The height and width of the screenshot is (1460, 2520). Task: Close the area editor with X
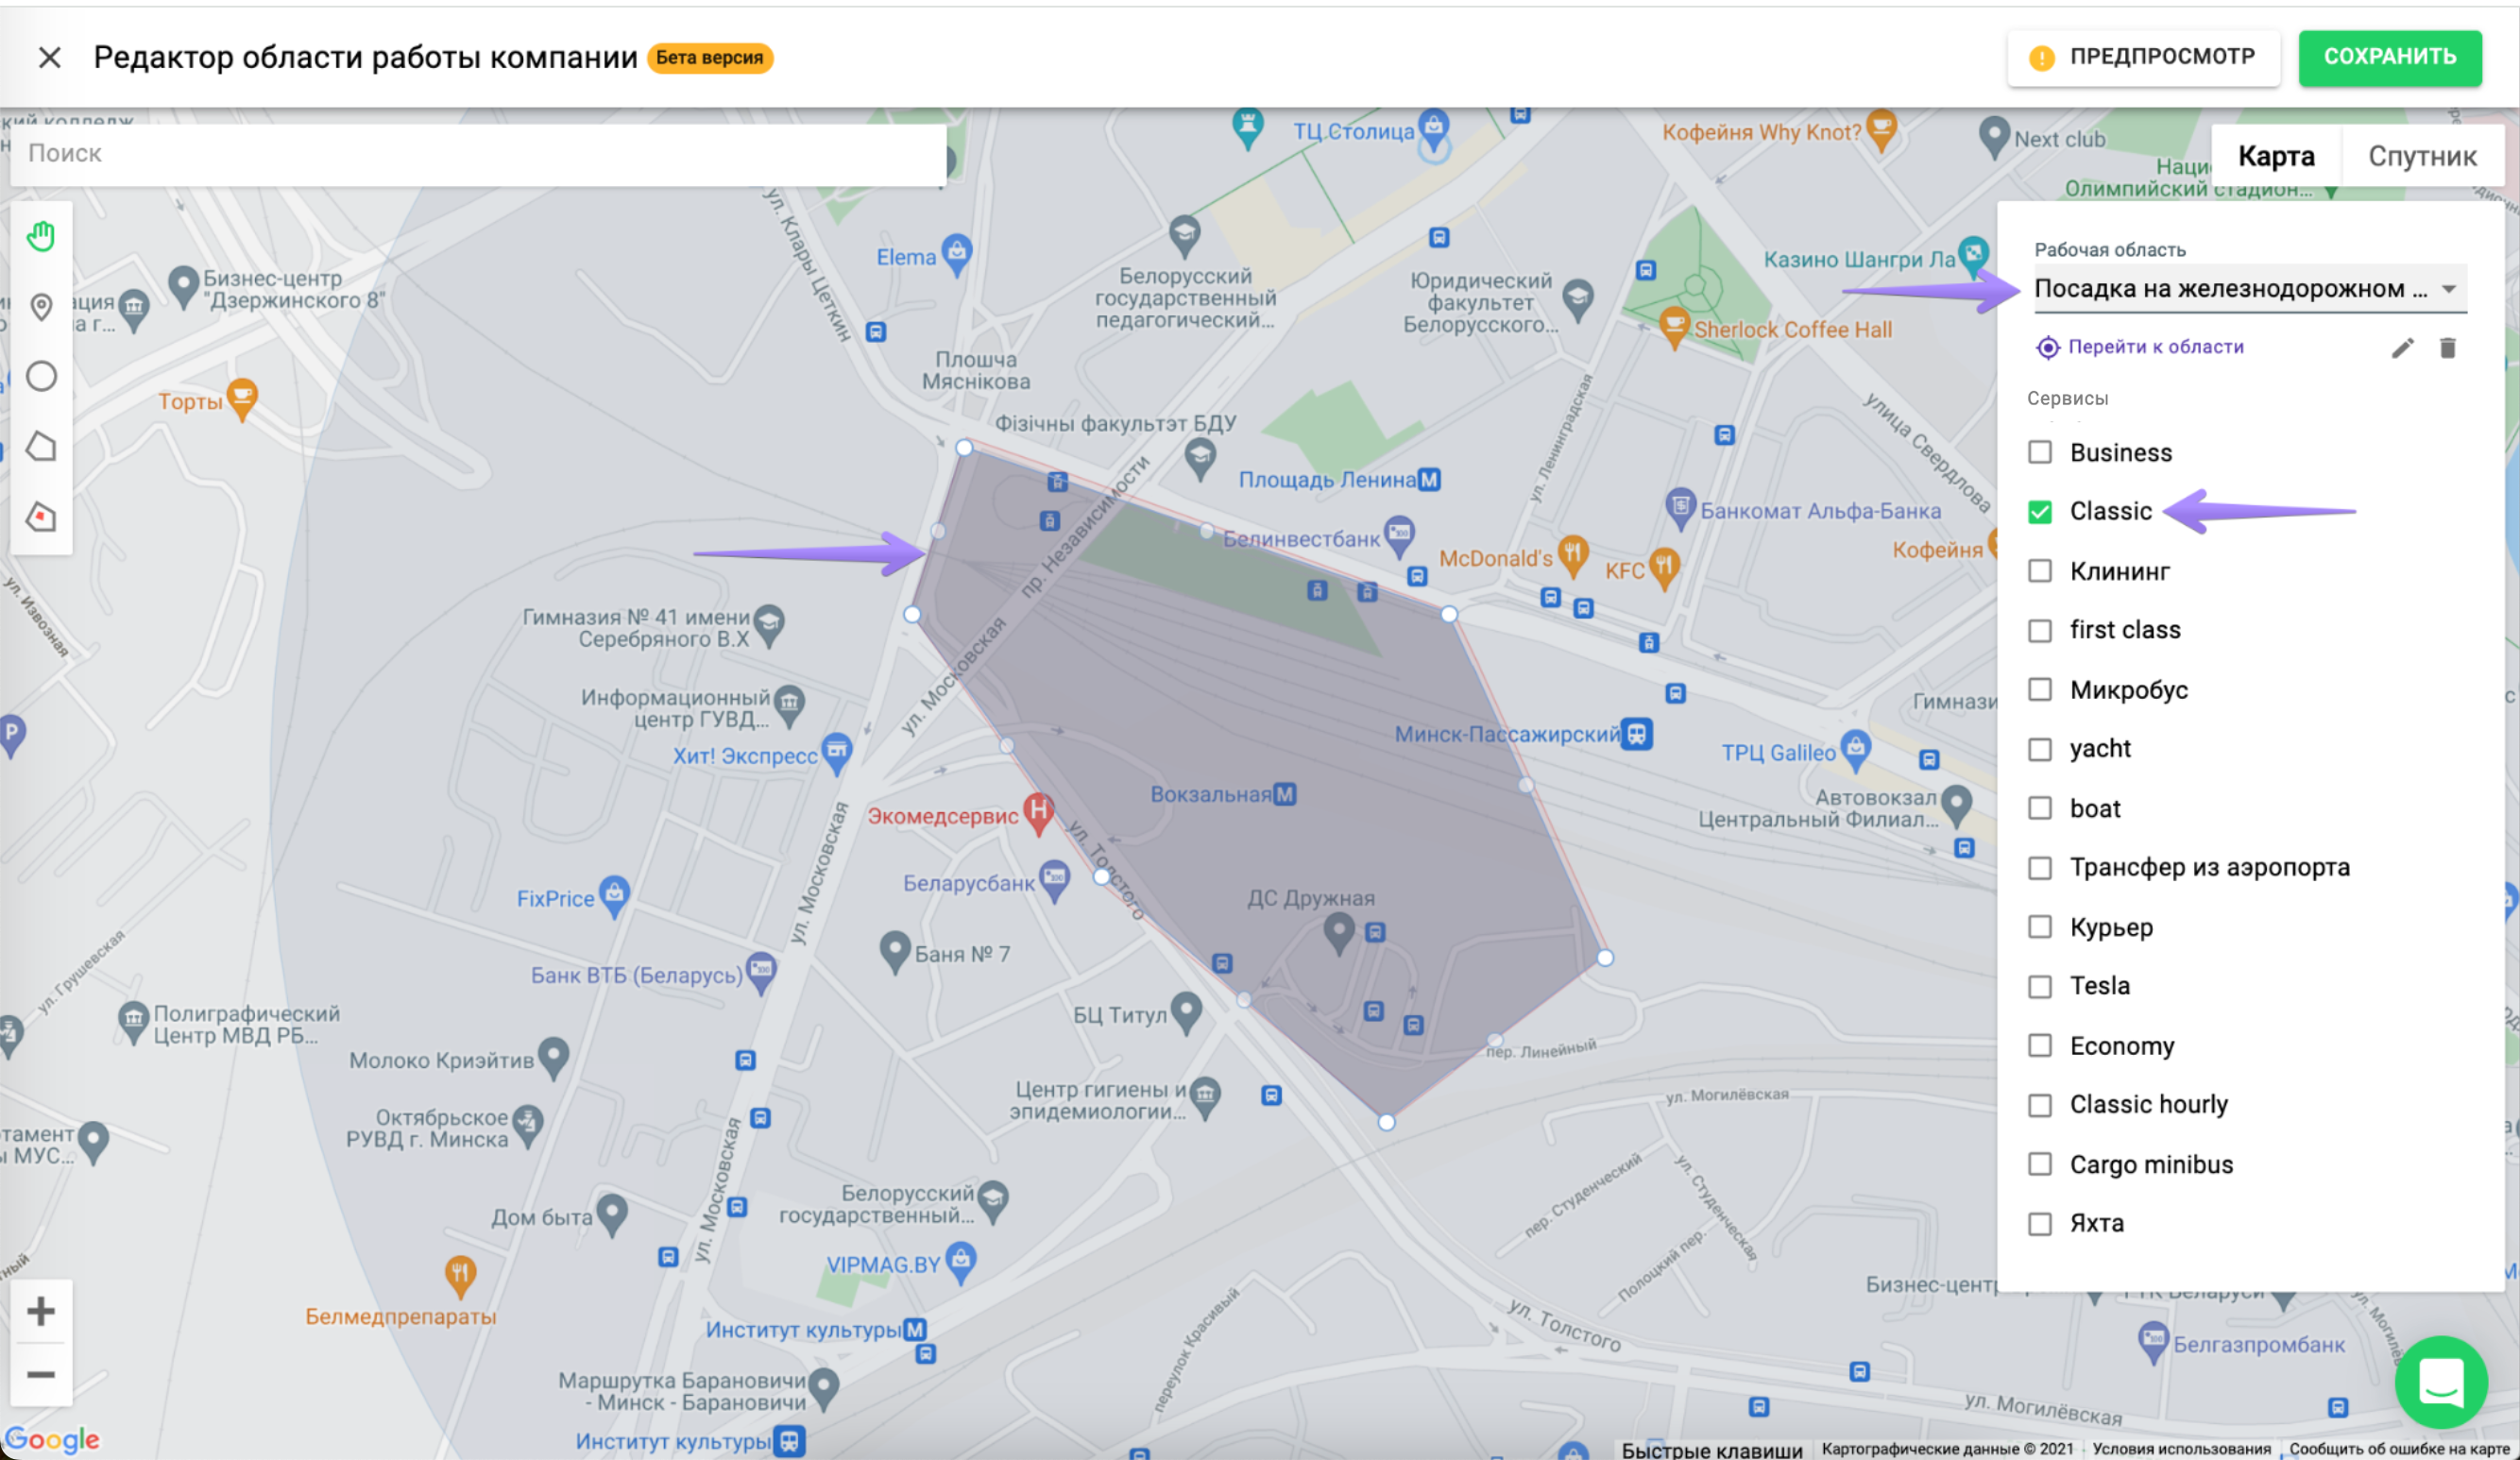click(49, 58)
